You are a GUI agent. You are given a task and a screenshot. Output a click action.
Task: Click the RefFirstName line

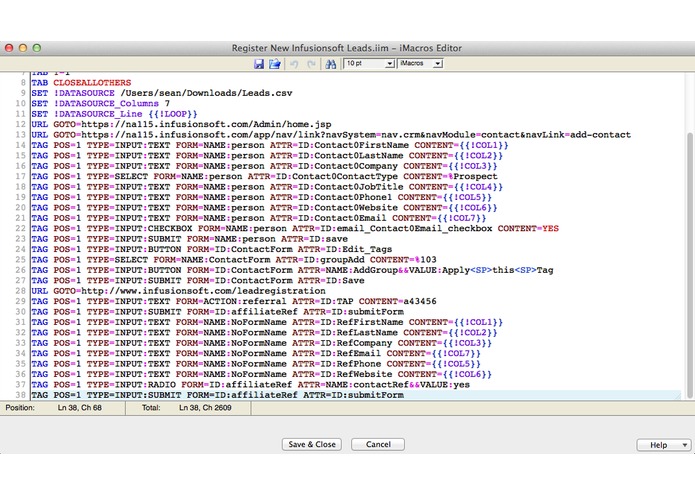(267, 322)
